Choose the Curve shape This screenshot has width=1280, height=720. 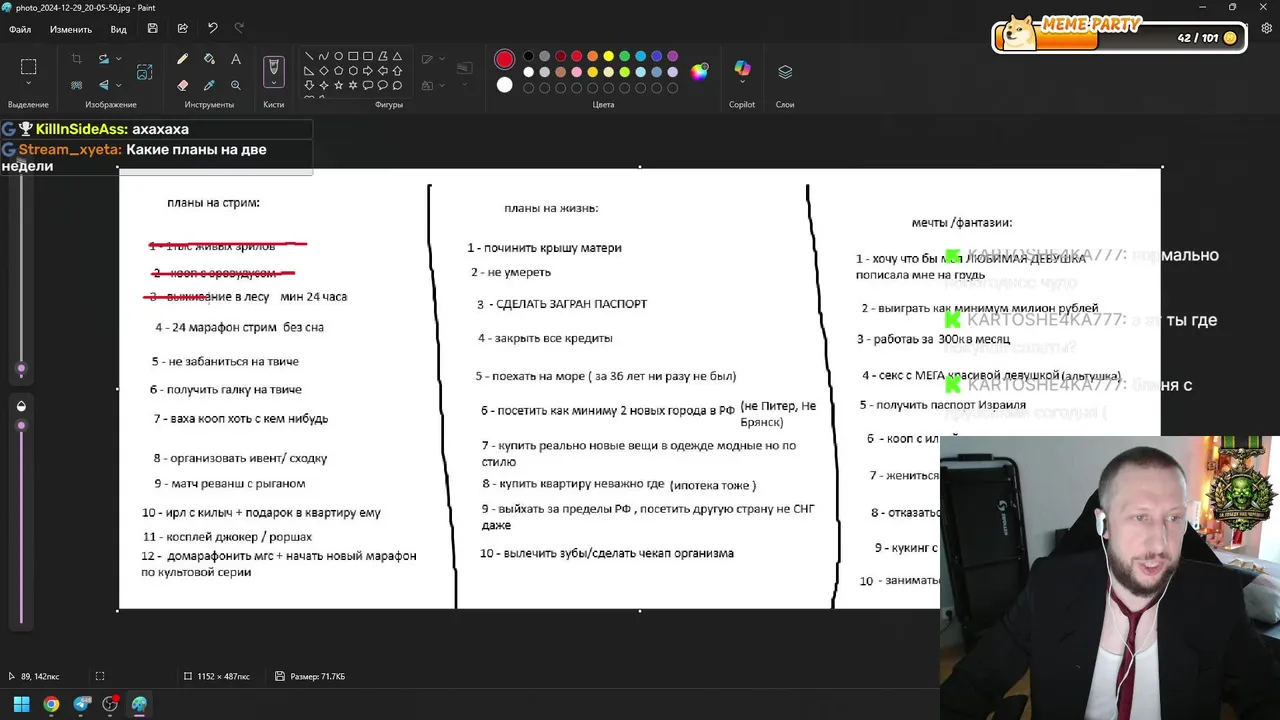pyautogui.click(x=324, y=56)
